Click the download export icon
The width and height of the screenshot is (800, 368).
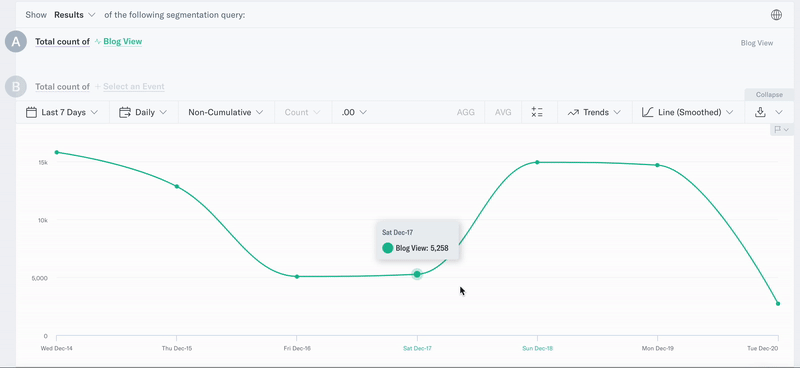coord(760,112)
